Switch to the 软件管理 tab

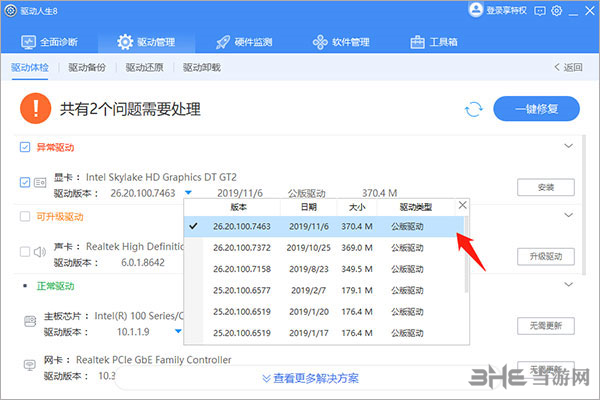[x=341, y=42]
